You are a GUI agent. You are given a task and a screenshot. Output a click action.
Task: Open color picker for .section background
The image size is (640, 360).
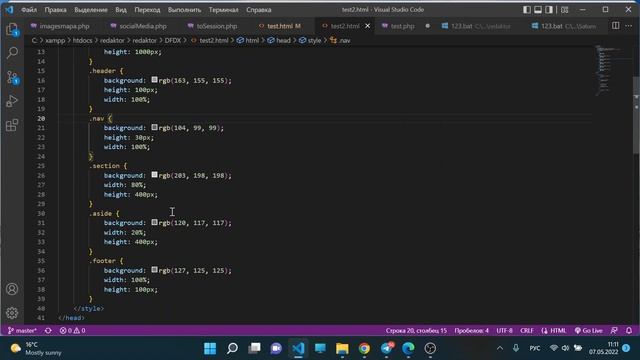(x=154, y=175)
